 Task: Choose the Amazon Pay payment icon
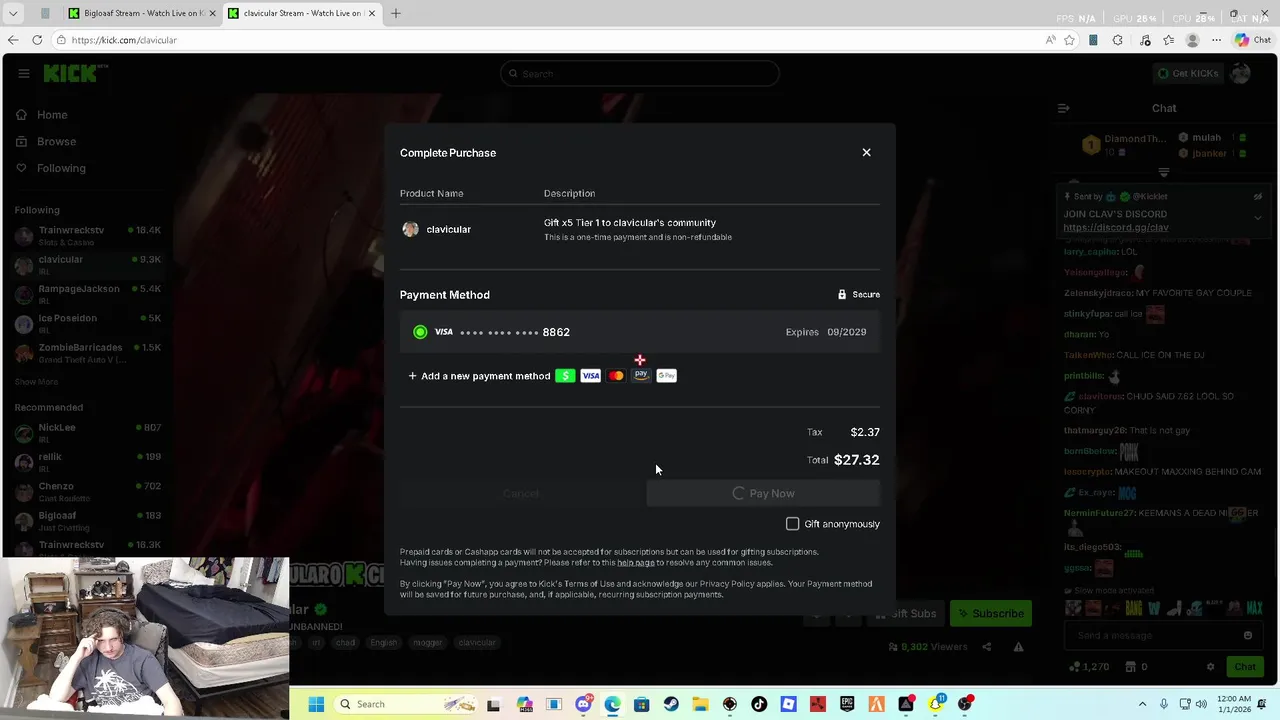641,375
